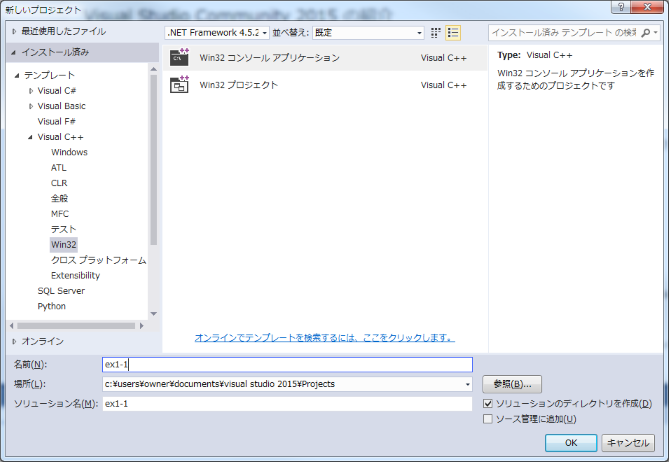Click the Win32 console application icon

[179, 57]
